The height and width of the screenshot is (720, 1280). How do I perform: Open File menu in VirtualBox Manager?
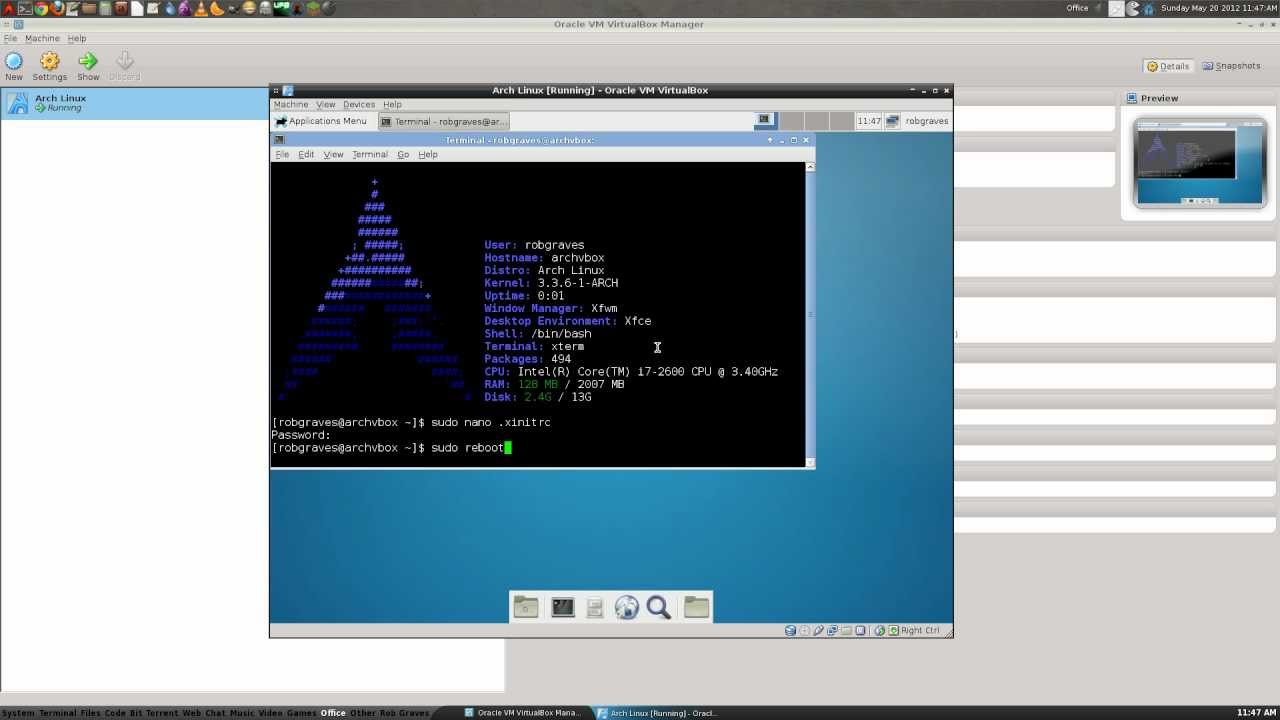tap(10, 38)
